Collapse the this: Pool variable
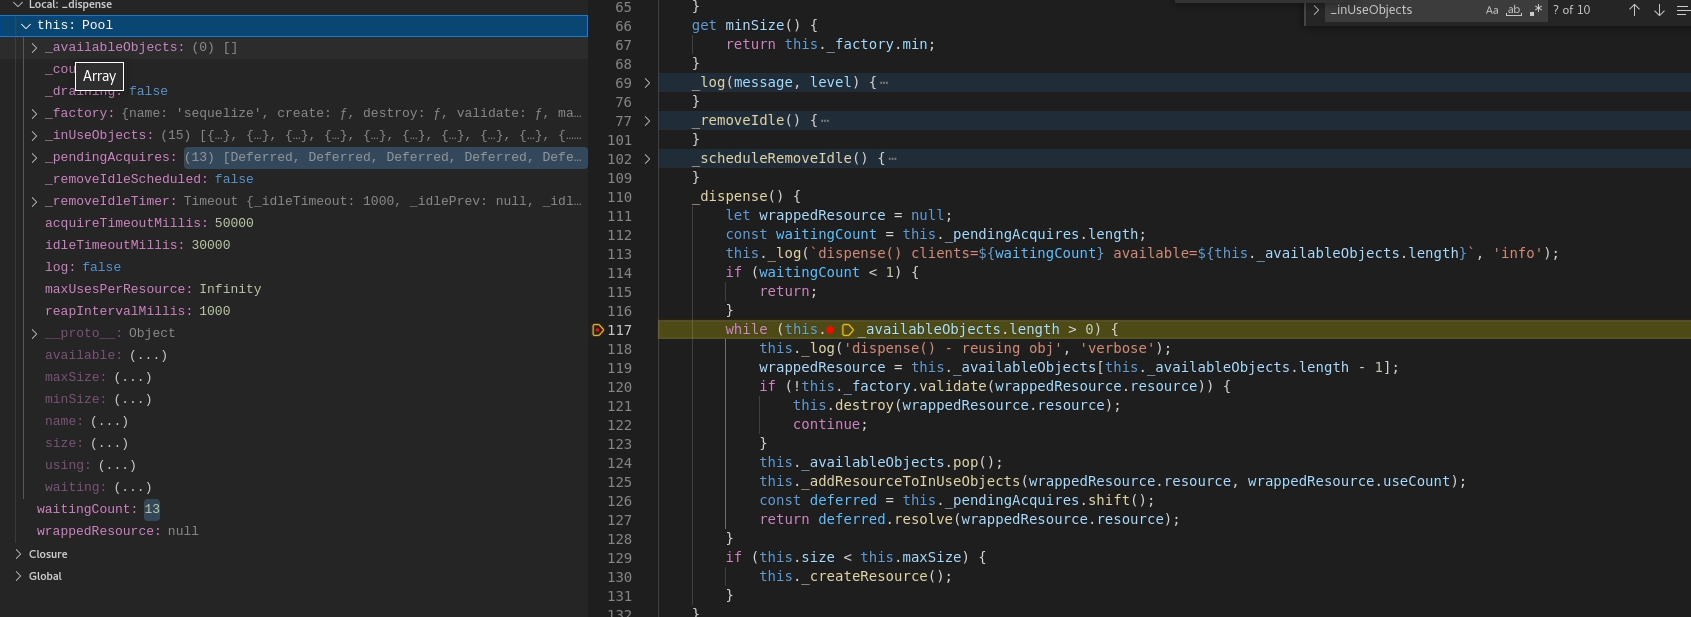 [x=26, y=25]
